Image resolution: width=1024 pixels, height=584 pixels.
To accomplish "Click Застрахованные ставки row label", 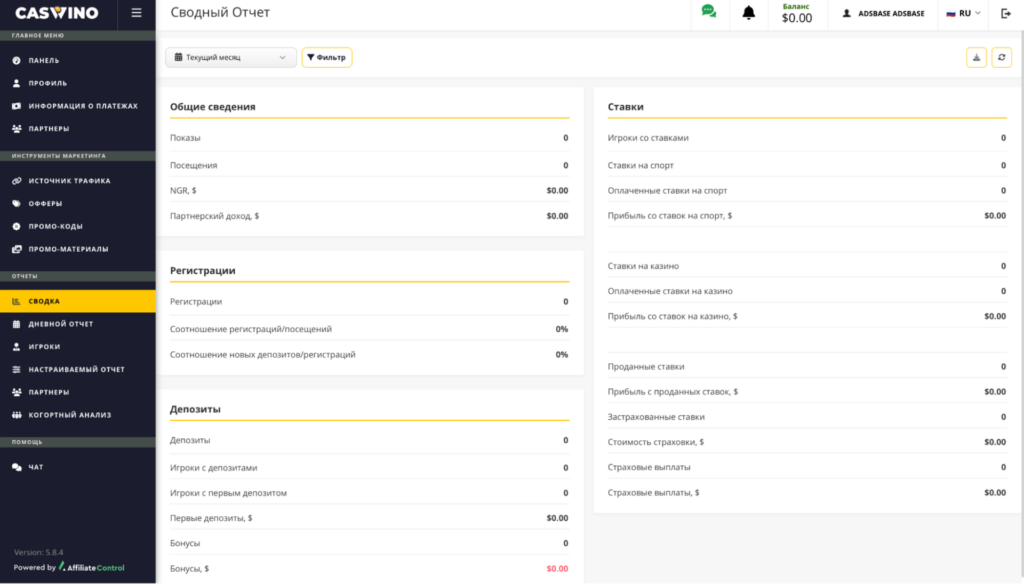I will [x=656, y=417].
